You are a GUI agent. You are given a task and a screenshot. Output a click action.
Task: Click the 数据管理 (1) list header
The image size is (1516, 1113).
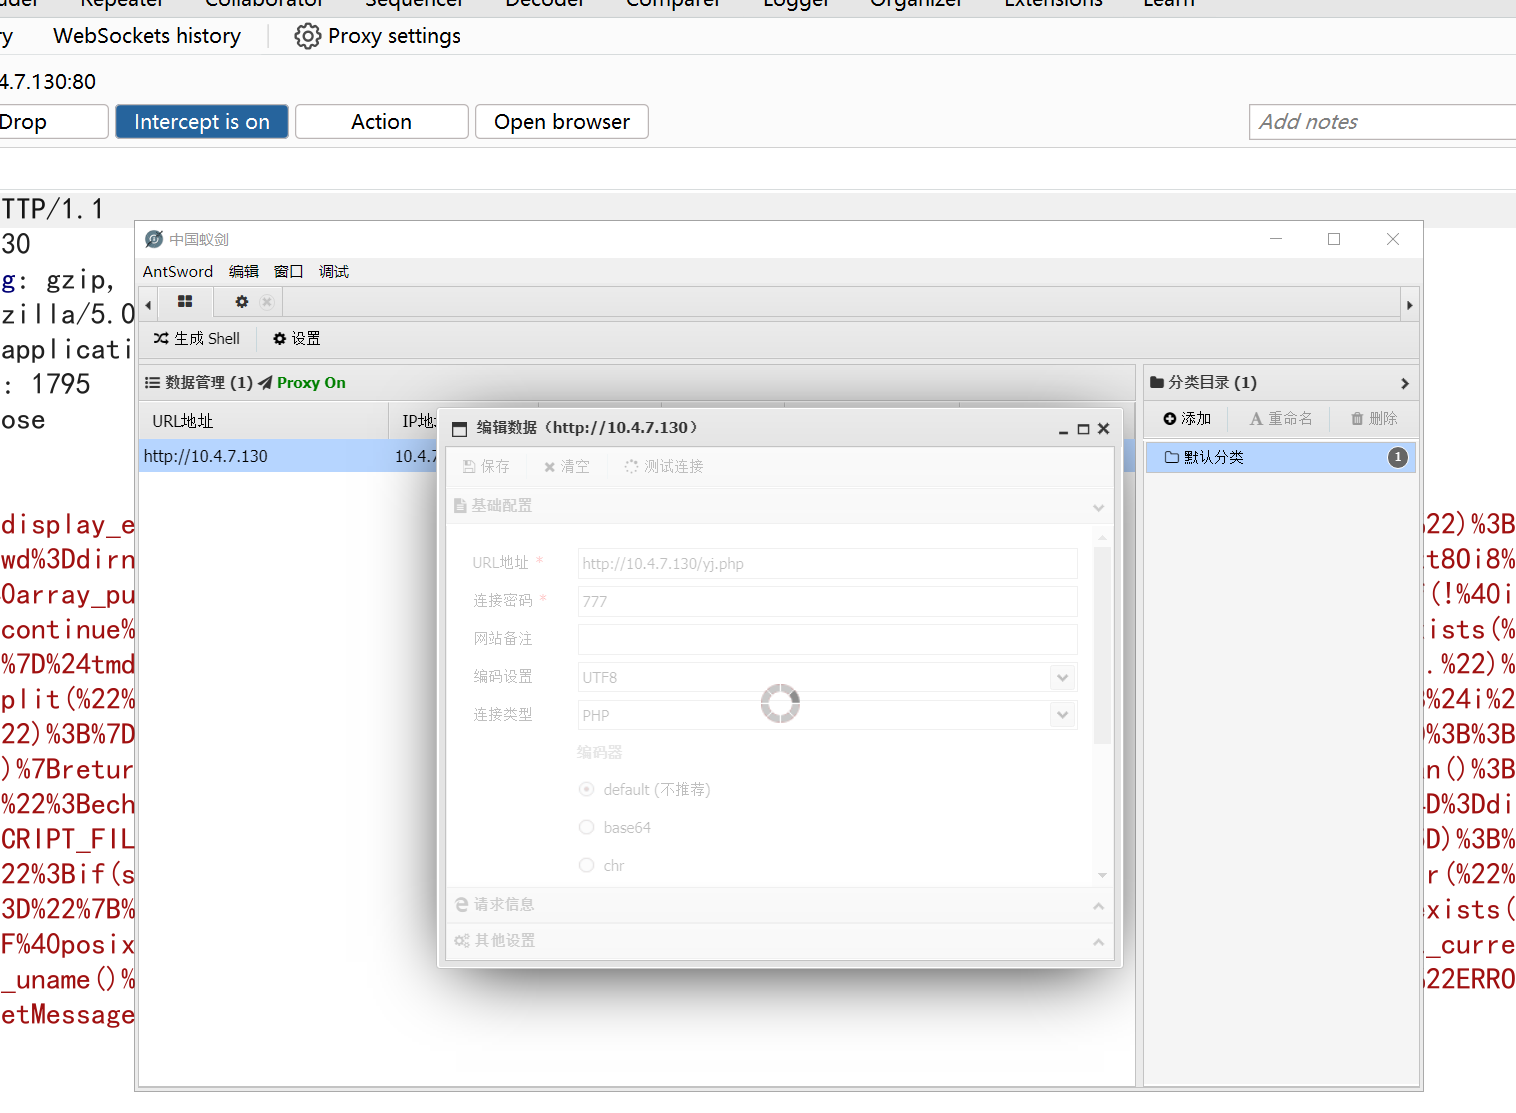pyautogui.click(x=199, y=382)
